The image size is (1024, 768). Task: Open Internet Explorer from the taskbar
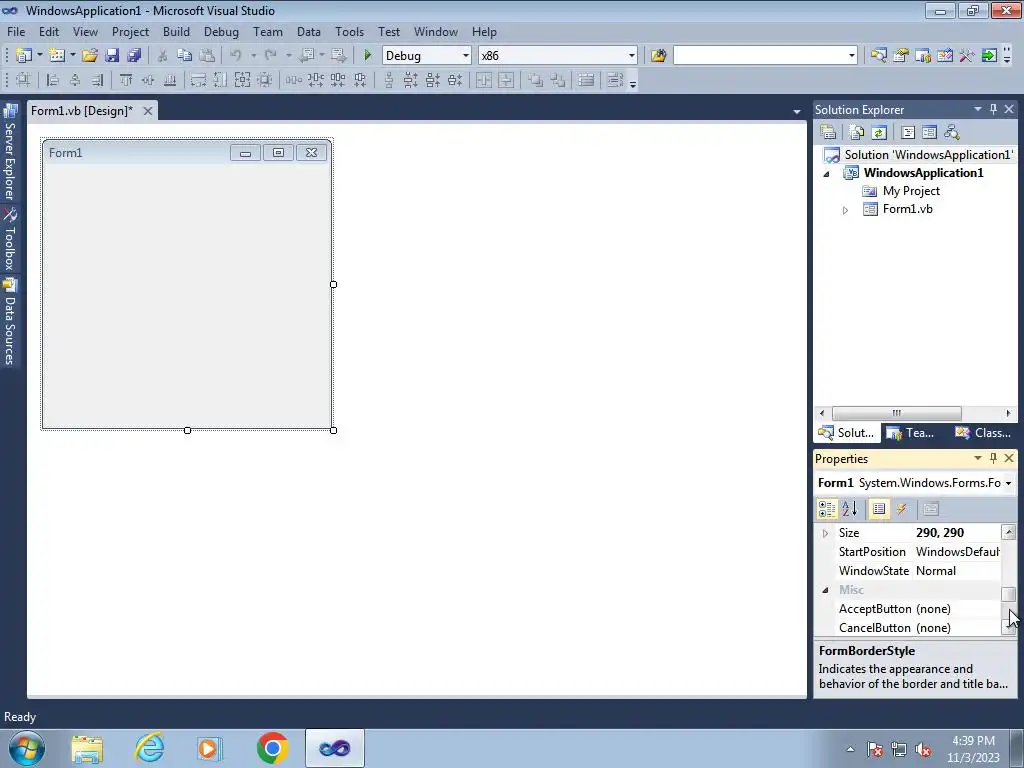click(x=149, y=748)
